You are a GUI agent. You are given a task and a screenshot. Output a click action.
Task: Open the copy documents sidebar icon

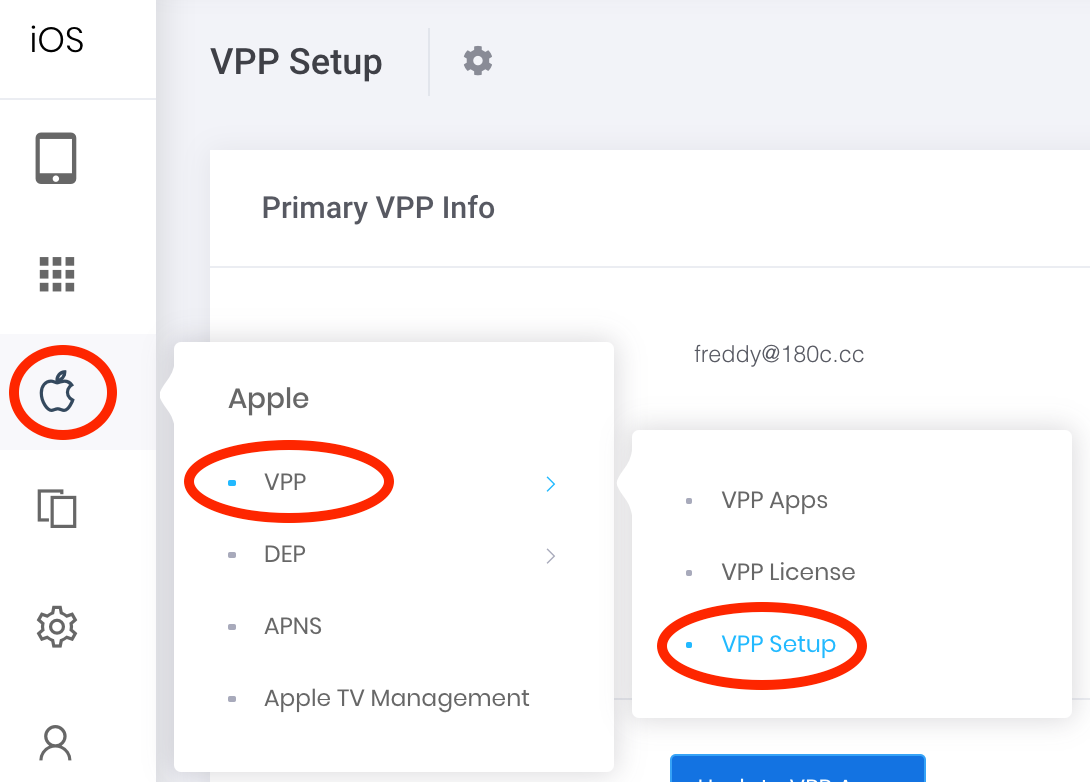[56, 508]
